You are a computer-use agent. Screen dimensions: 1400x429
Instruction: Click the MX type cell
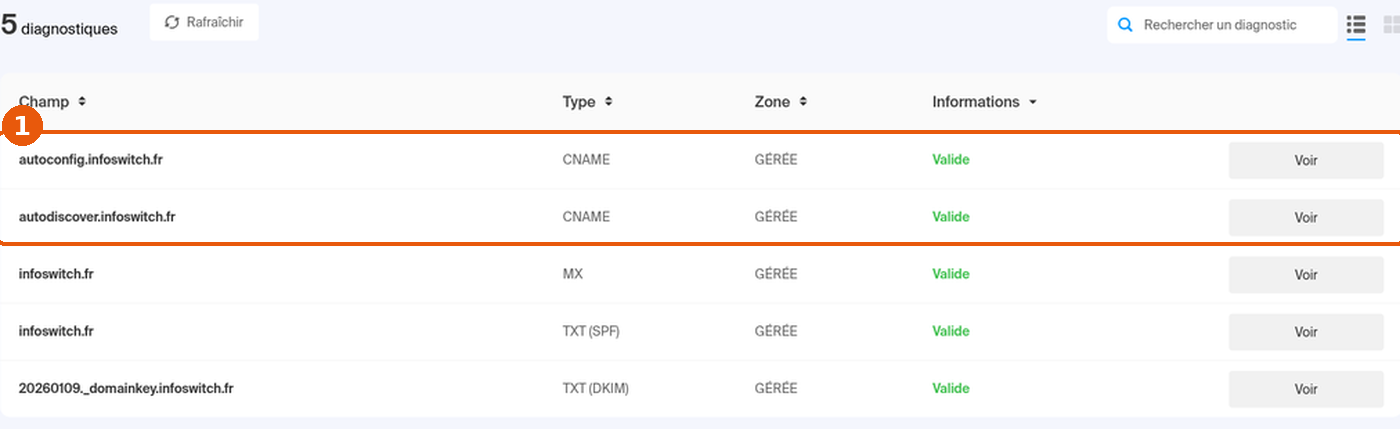(573, 273)
